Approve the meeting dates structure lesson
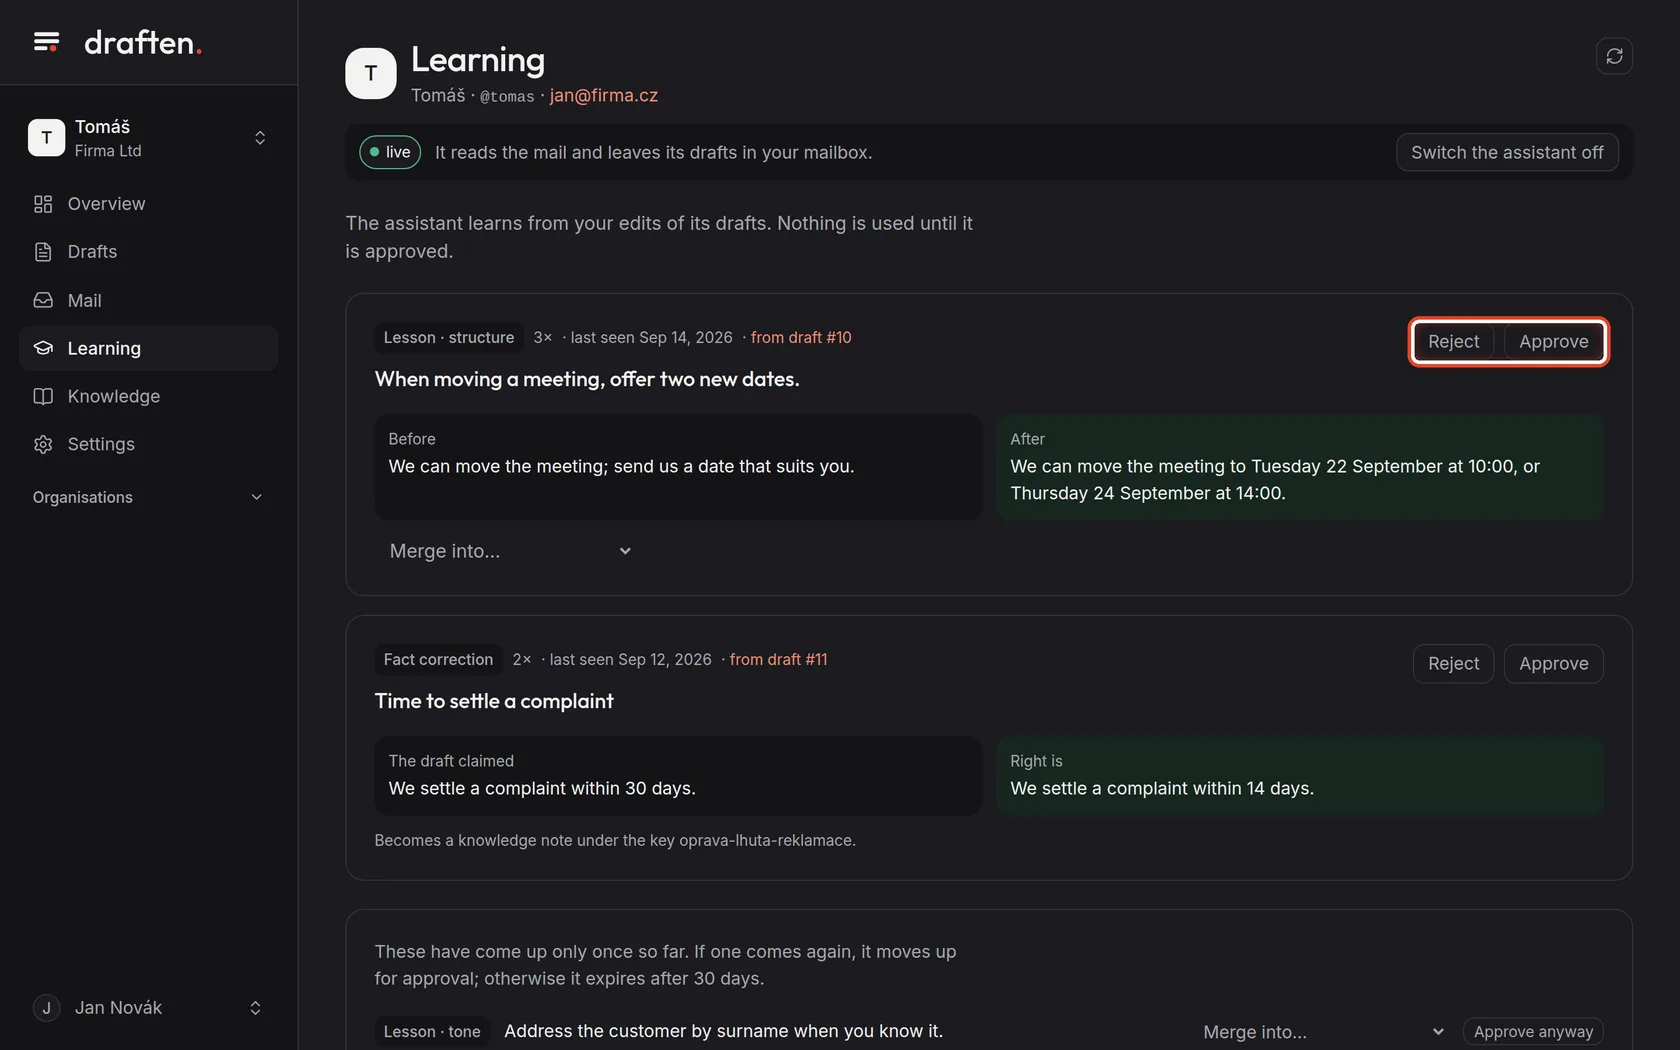Image resolution: width=1680 pixels, height=1050 pixels. [x=1553, y=342]
